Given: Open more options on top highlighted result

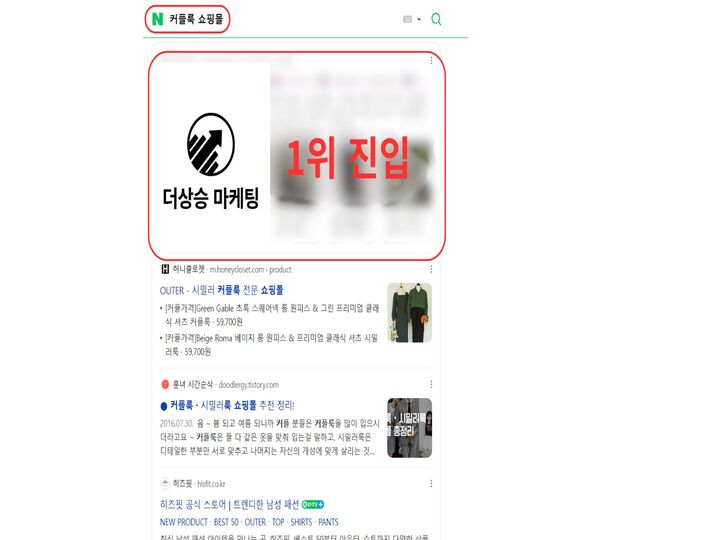Looking at the screenshot, I should pyautogui.click(x=431, y=60).
